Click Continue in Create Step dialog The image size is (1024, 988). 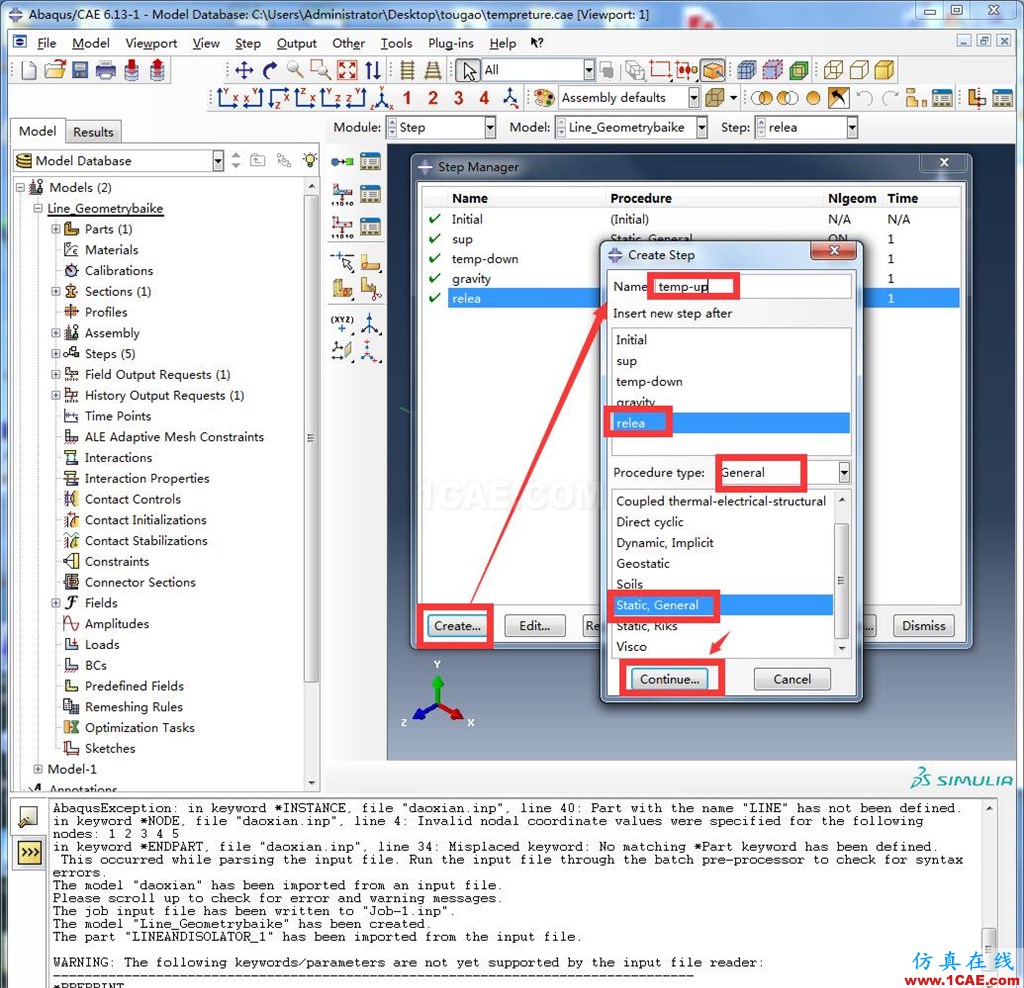coord(669,679)
